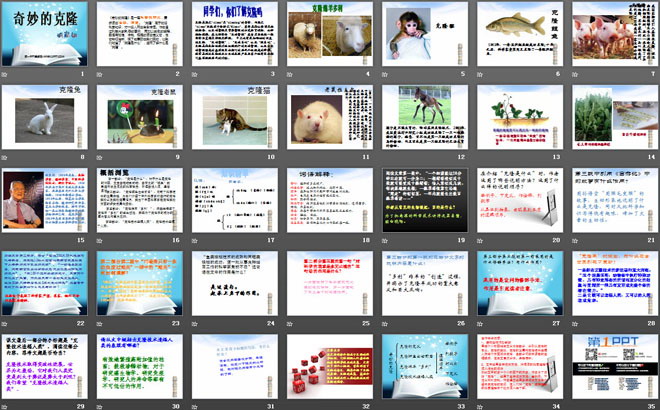
Task: Select the 克隆鲤鱼 fish slide
Action: (x=520, y=34)
